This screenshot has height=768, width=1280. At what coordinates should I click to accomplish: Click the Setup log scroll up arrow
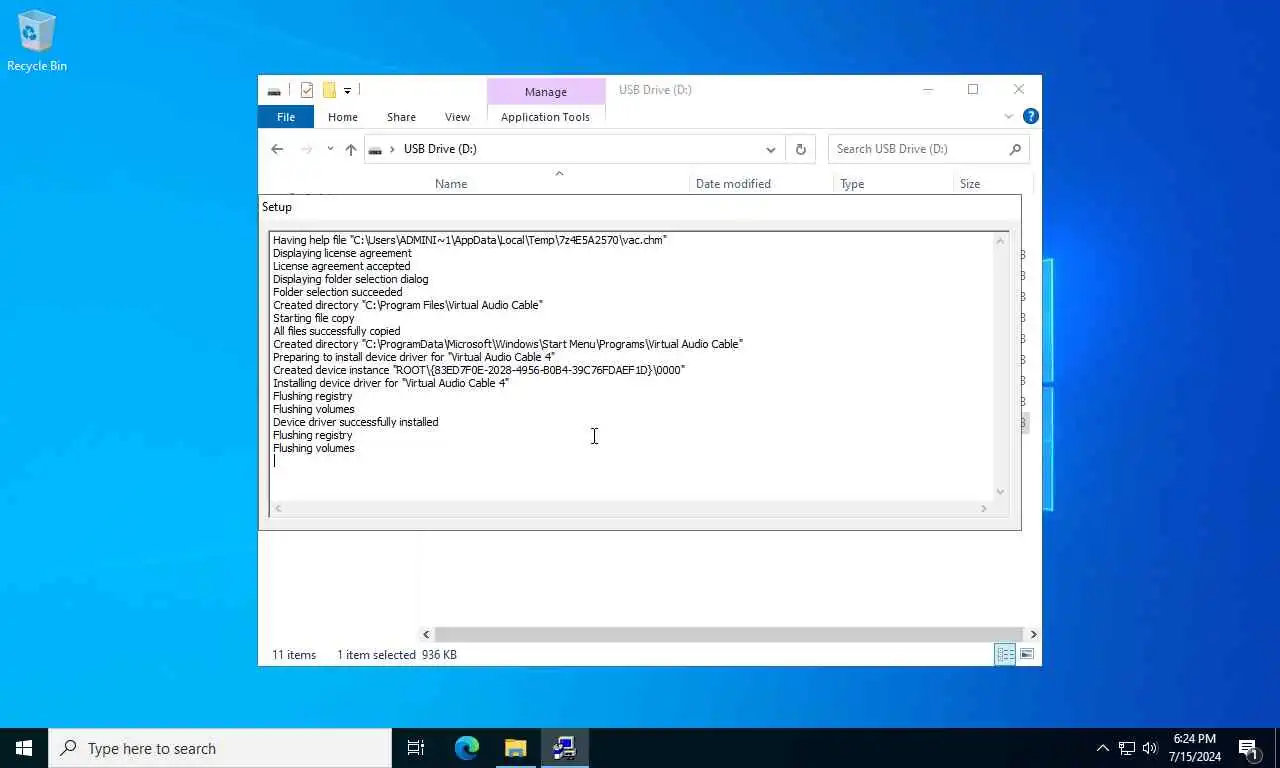(x=1000, y=241)
